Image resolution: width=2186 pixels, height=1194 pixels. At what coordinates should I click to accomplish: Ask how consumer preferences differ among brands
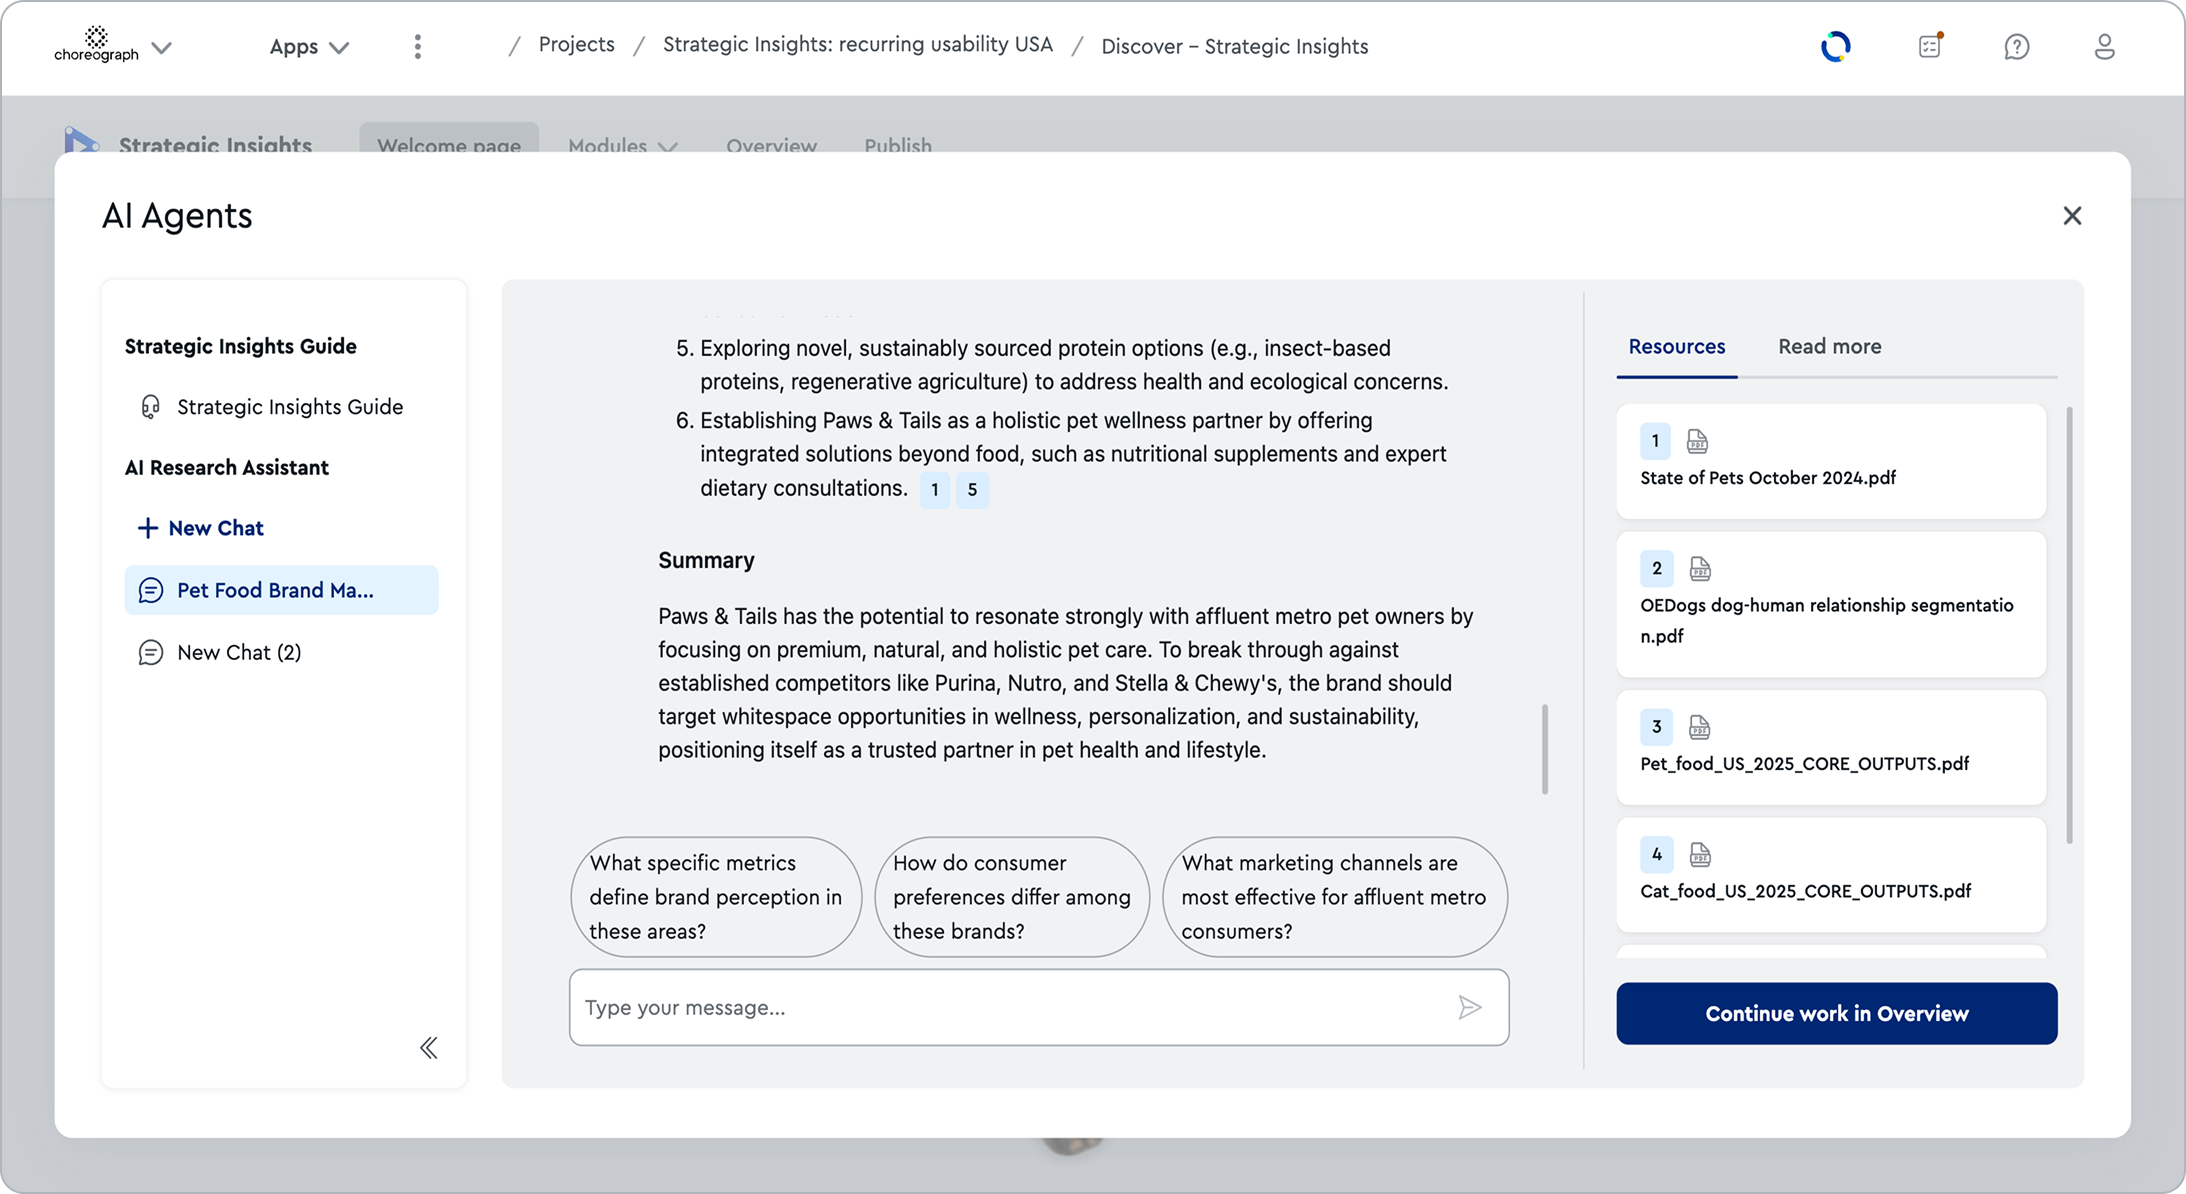click(1012, 897)
